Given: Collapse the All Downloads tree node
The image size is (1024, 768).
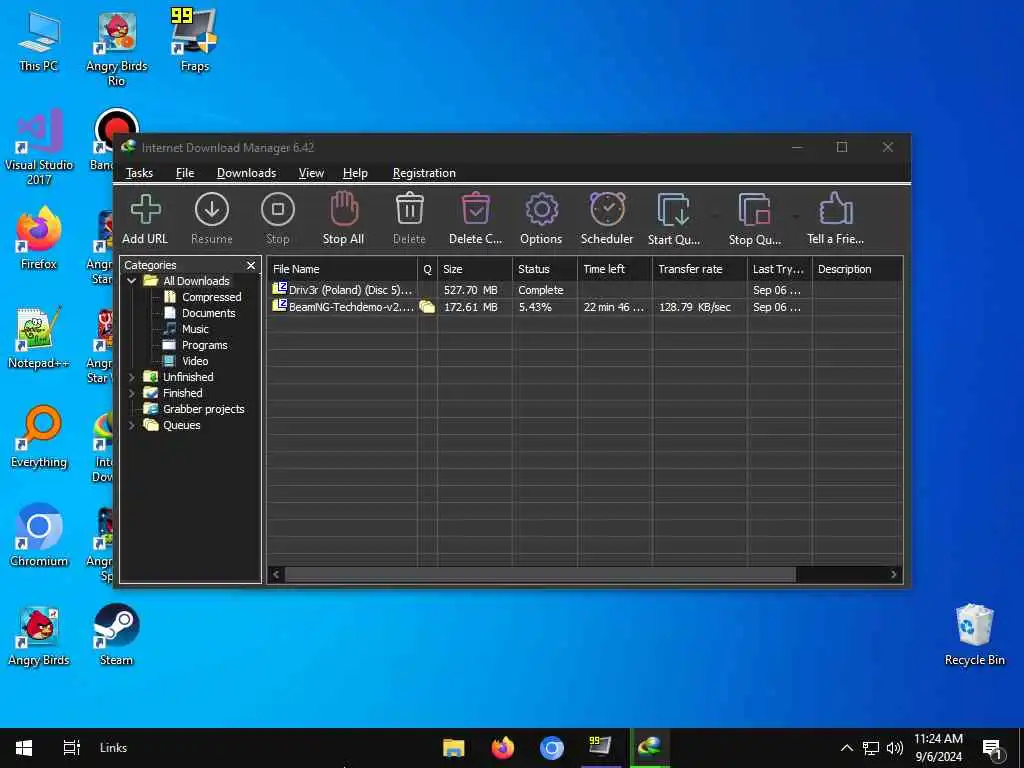Looking at the screenshot, I should tap(131, 281).
